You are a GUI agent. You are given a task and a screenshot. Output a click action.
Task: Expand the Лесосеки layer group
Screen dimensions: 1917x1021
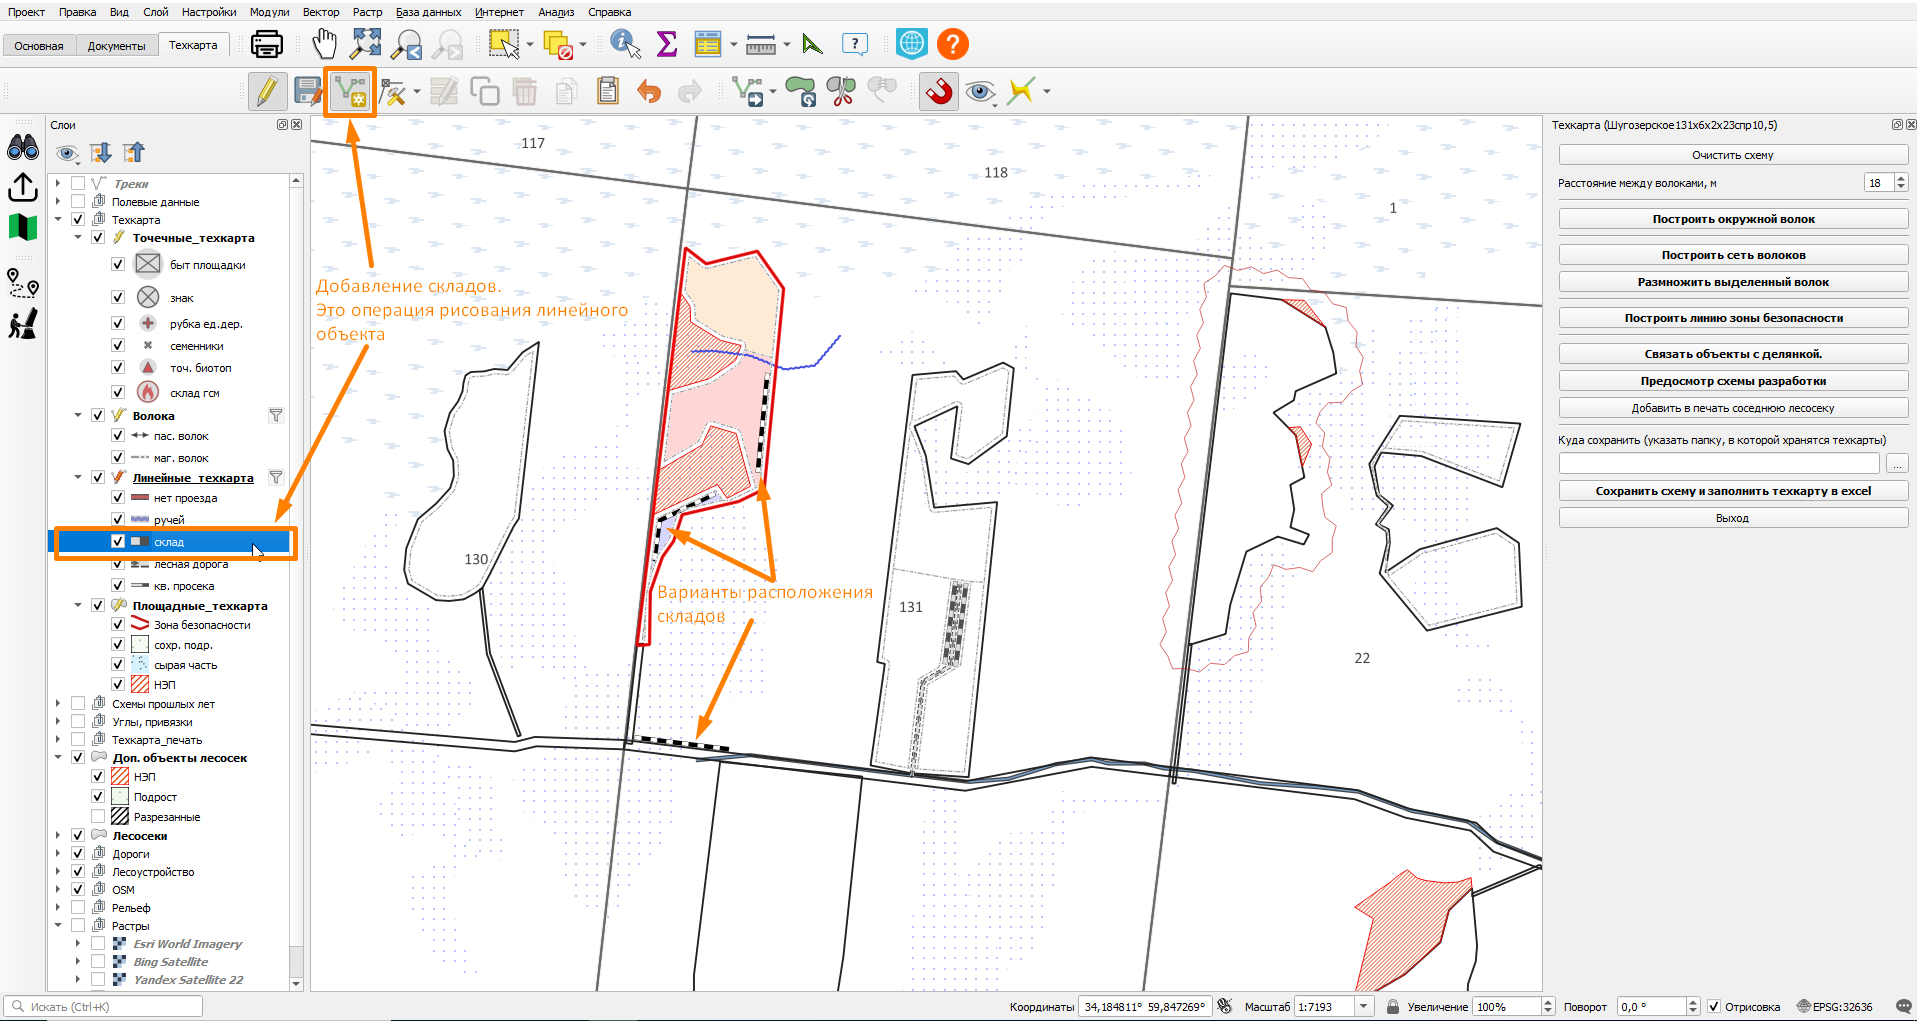[58, 835]
